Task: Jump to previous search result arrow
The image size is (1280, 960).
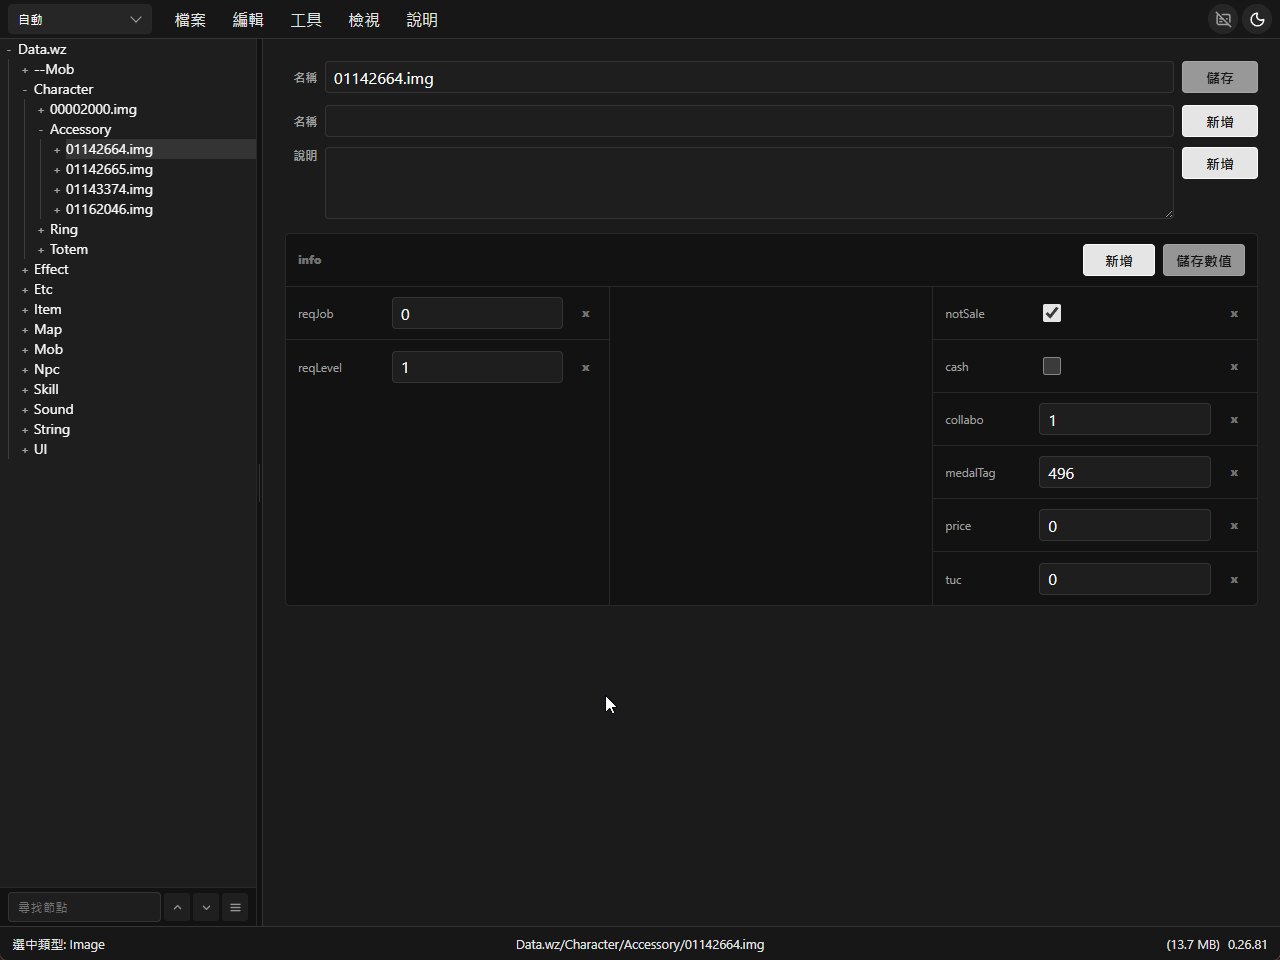Action: (x=177, y=907)
